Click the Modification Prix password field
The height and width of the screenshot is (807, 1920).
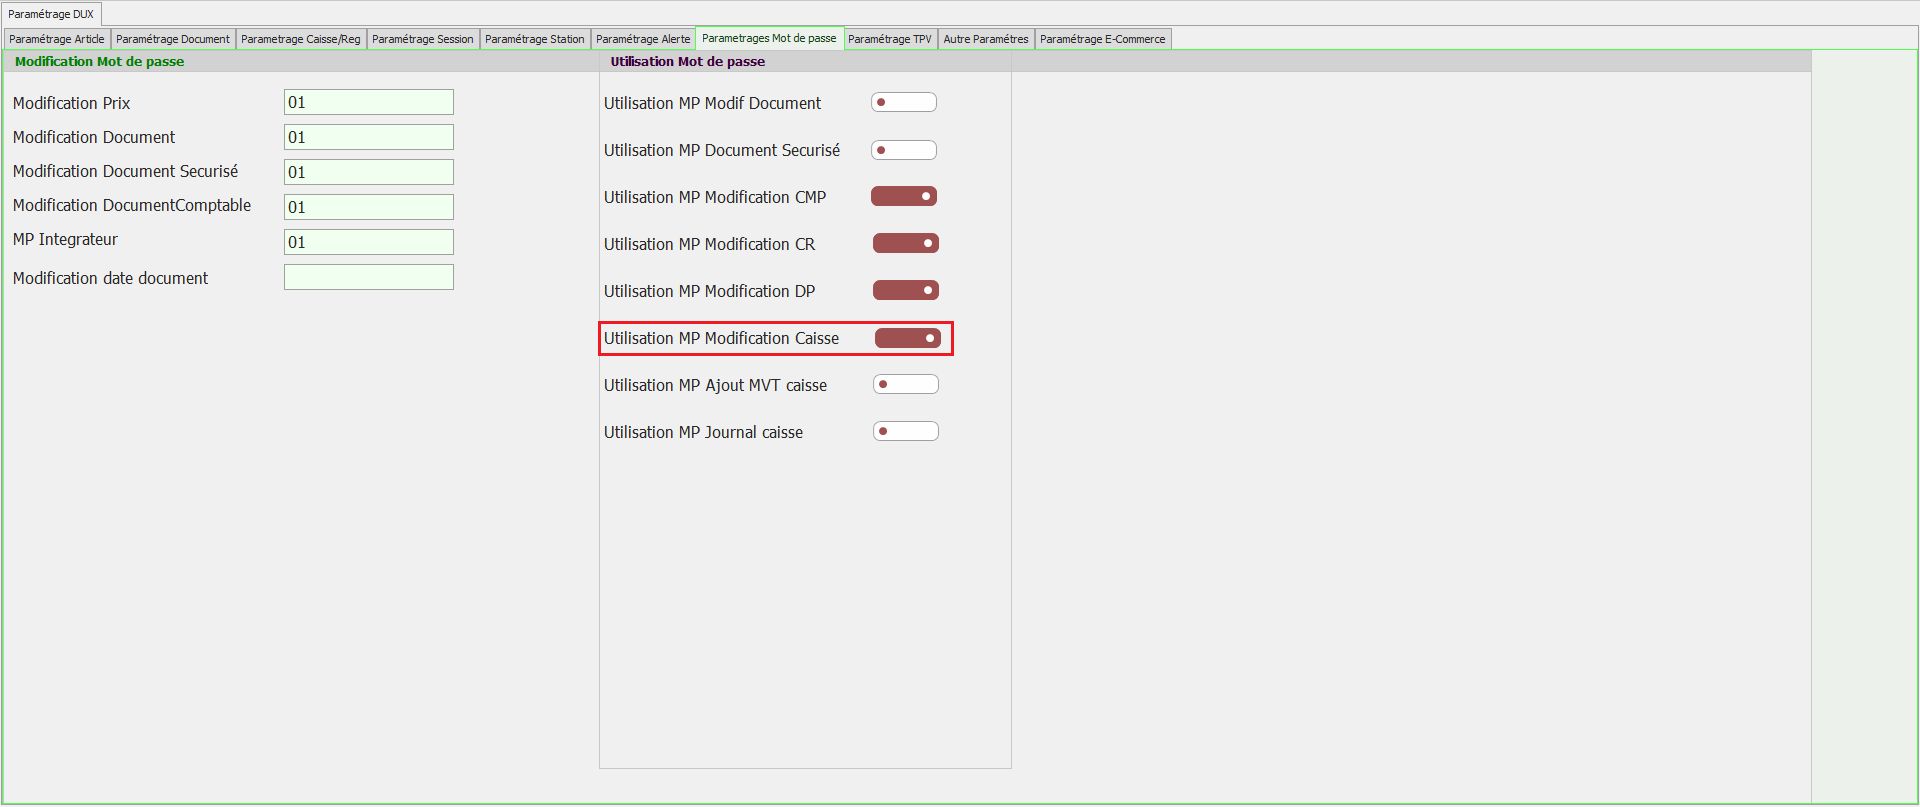[369, 102]
